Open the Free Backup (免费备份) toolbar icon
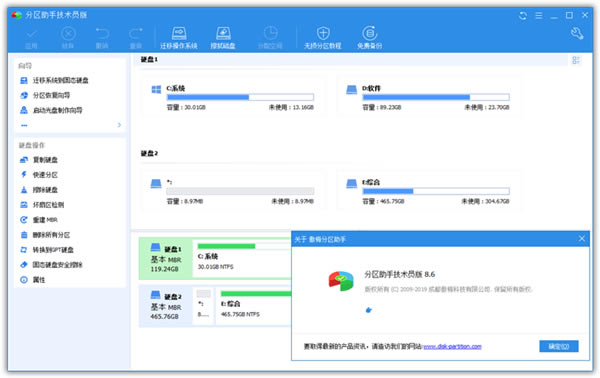 (369, 37)
